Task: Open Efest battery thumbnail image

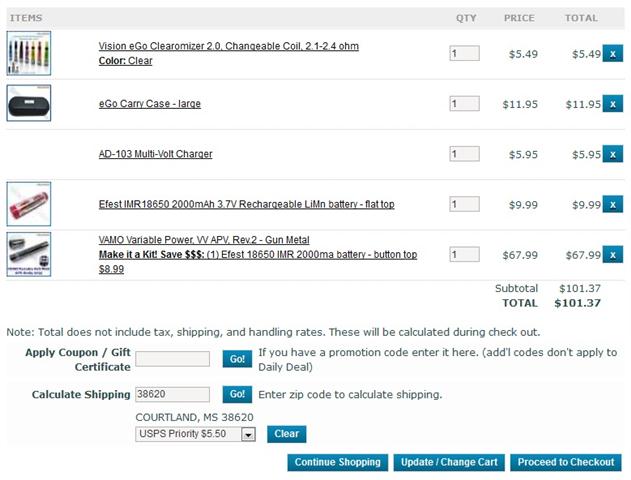Action: click(x=29, y=204)
